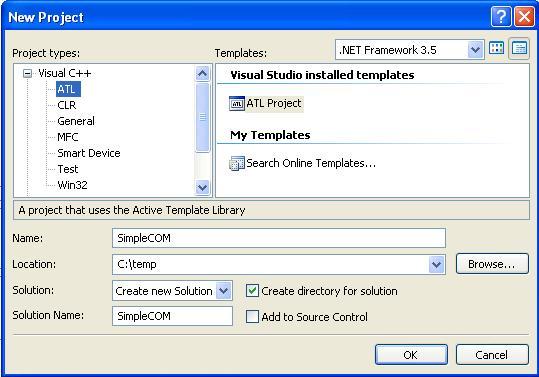Close the New Project dialog
The height and width of the screenshot is (377, 539).
point(524,16)
